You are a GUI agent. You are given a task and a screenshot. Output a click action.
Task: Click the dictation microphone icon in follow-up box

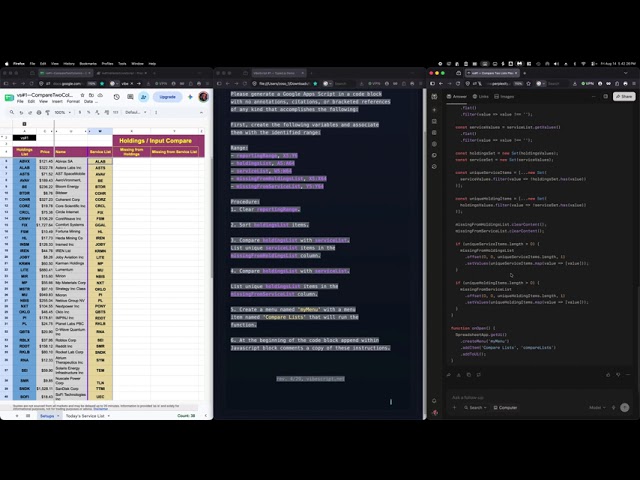tap(613, 407)
